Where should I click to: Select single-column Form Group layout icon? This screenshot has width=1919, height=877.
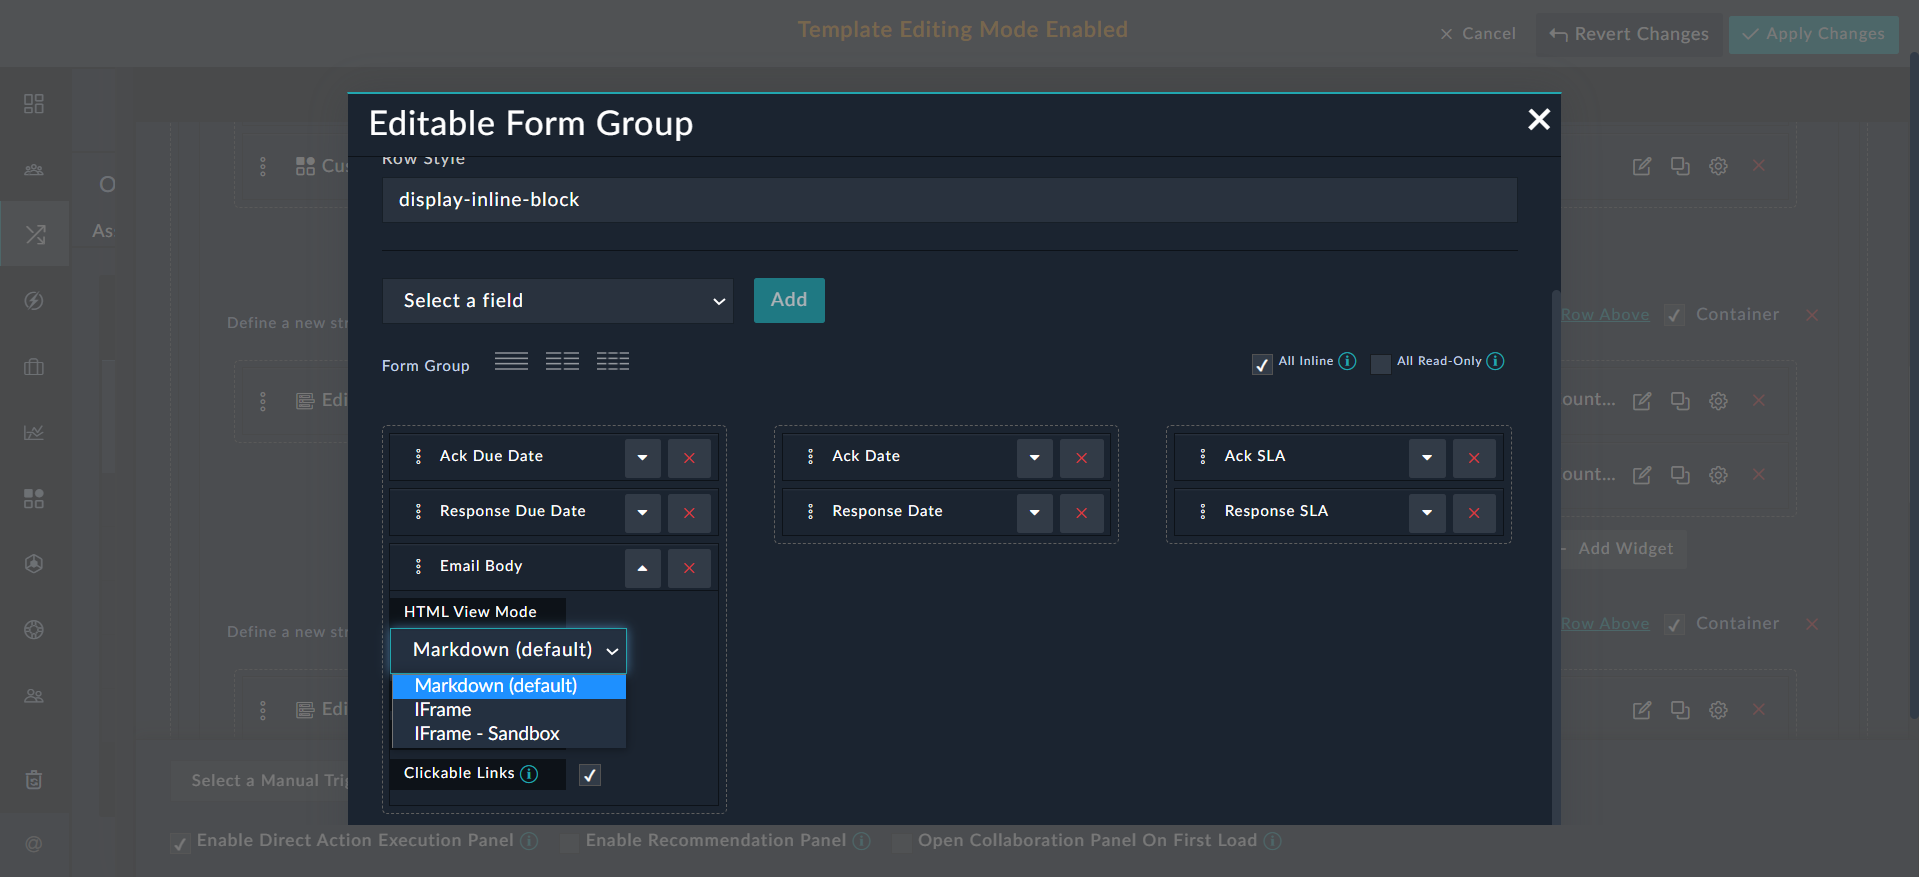511,362
